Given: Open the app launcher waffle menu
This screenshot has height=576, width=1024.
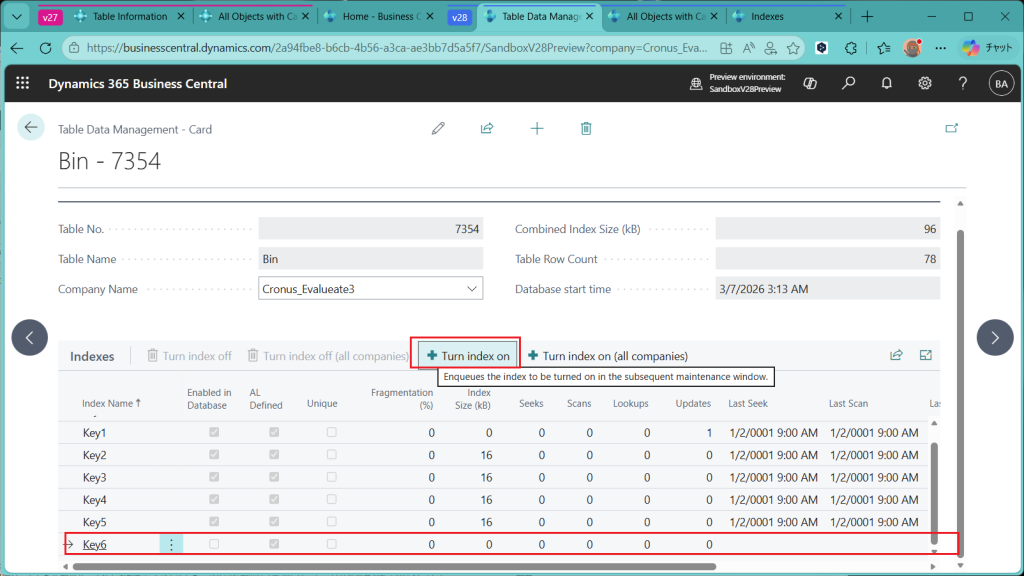Looking at the screenshot, I should (23, 84).
